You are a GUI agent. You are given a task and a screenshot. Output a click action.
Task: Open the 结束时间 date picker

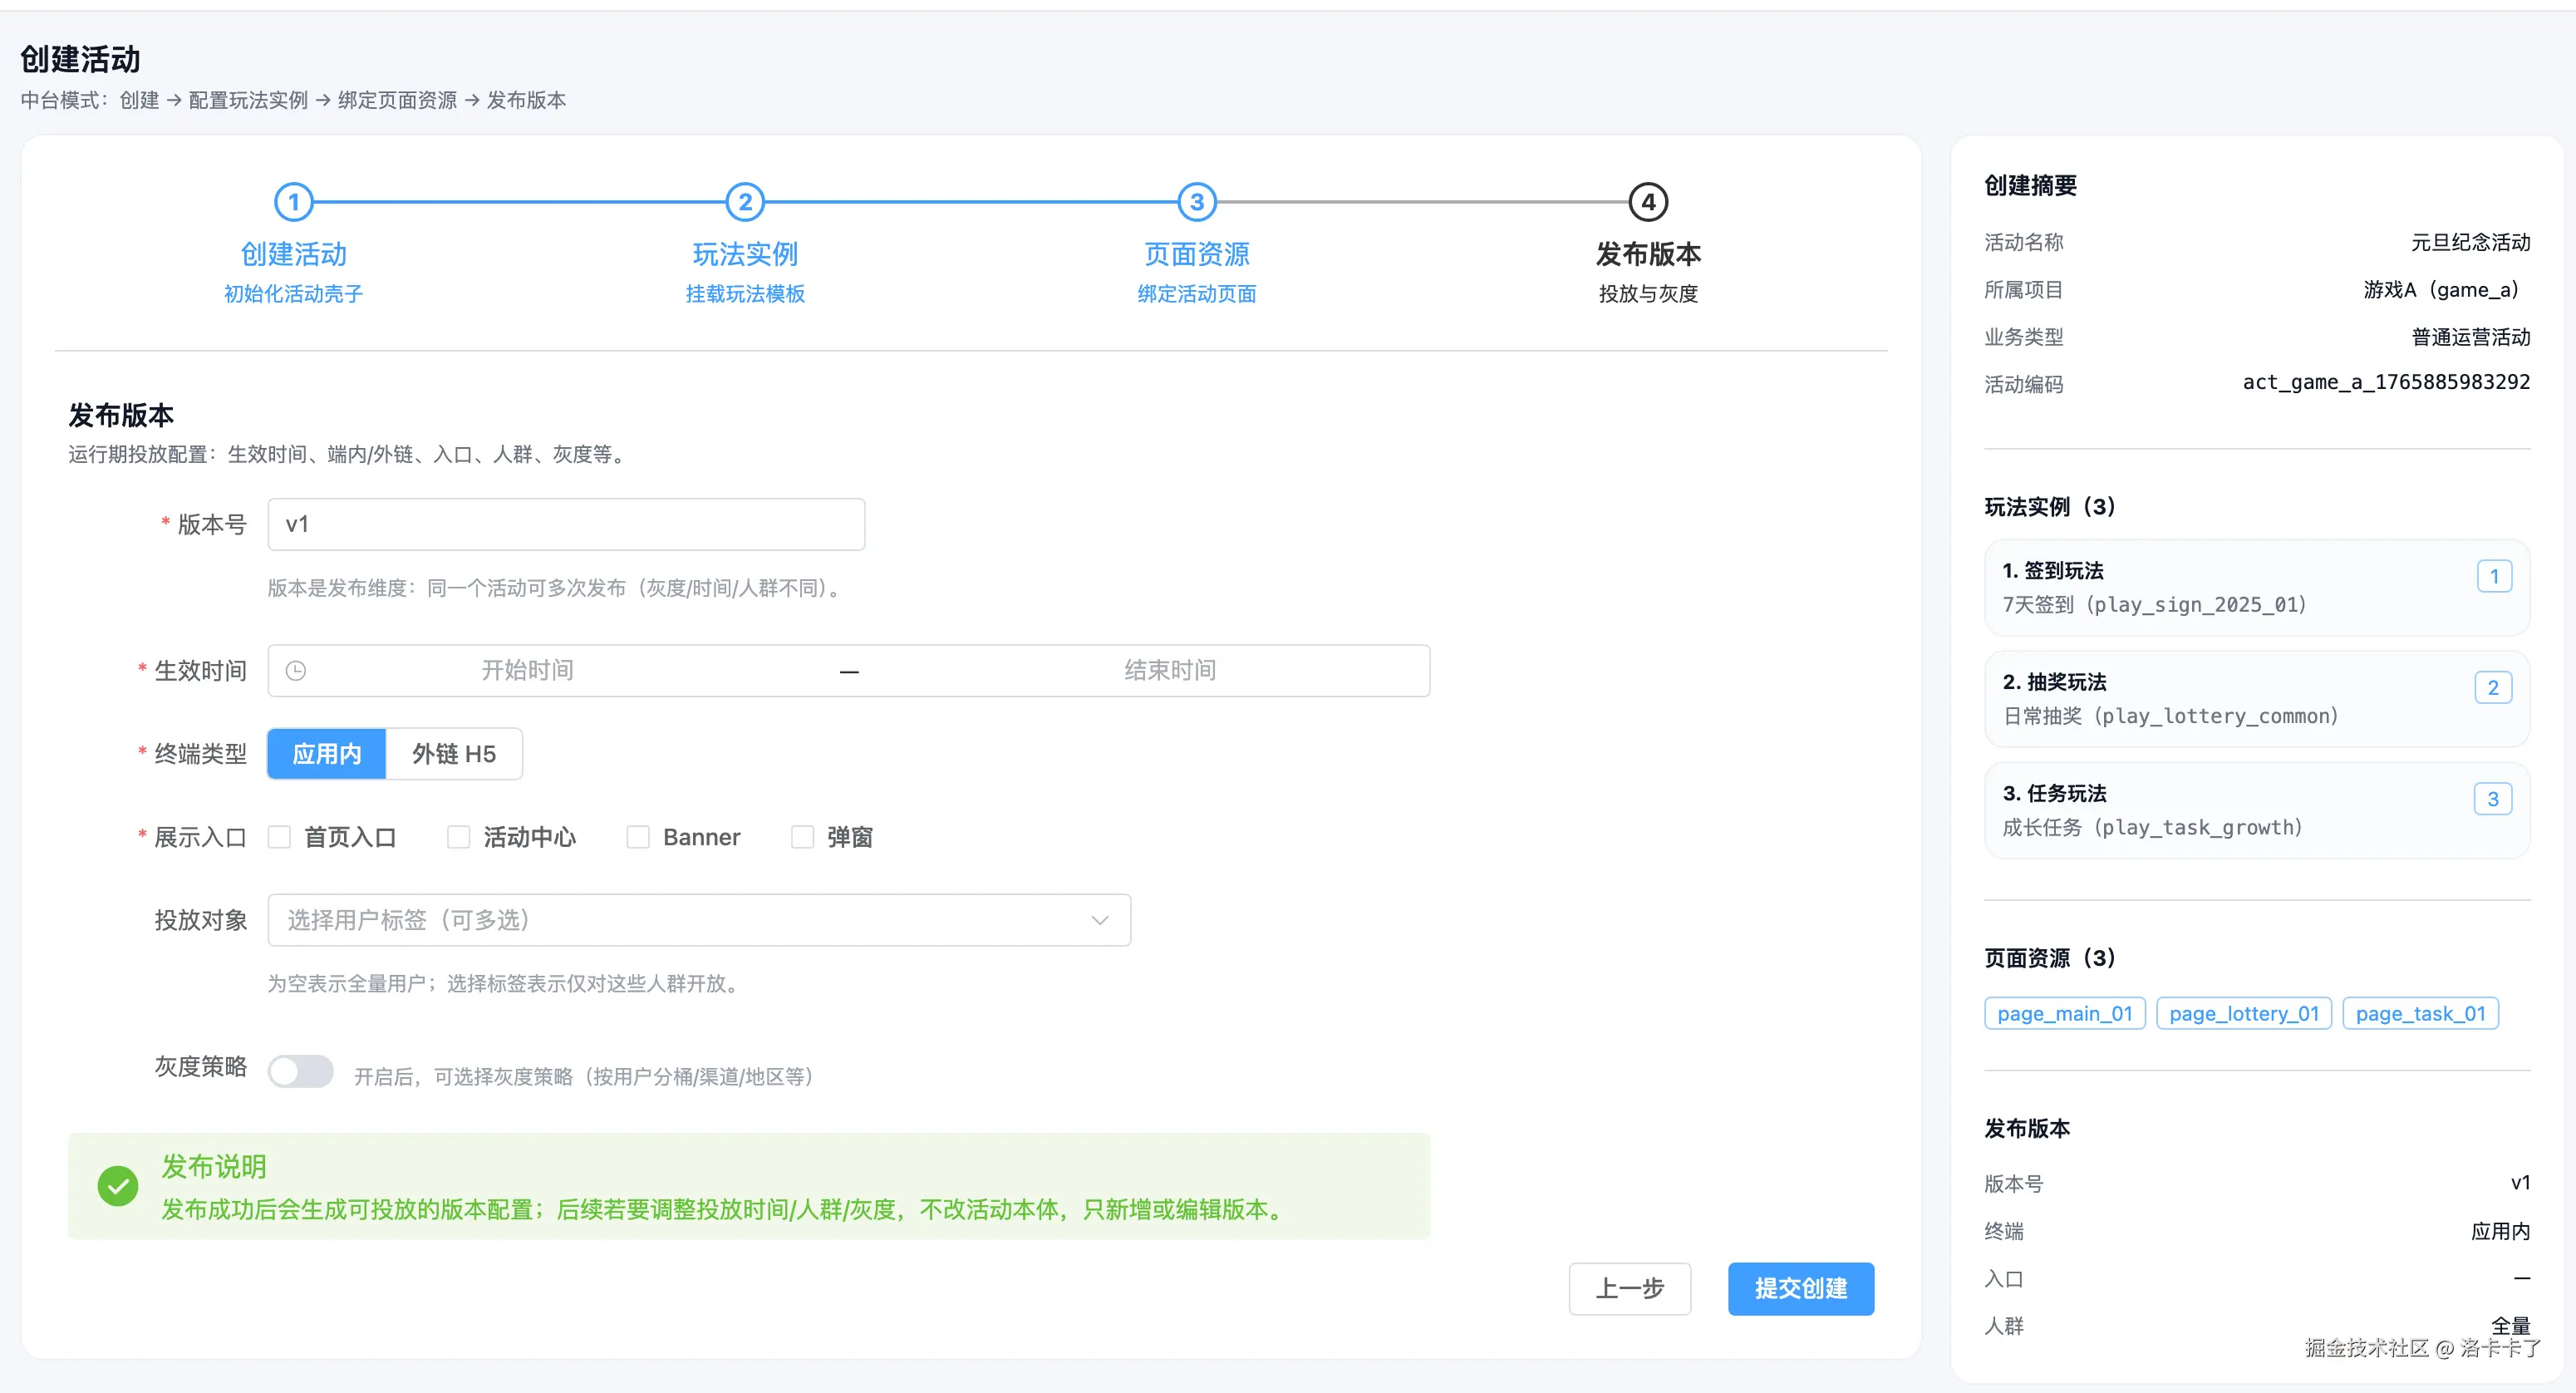tap(1169, 671)
